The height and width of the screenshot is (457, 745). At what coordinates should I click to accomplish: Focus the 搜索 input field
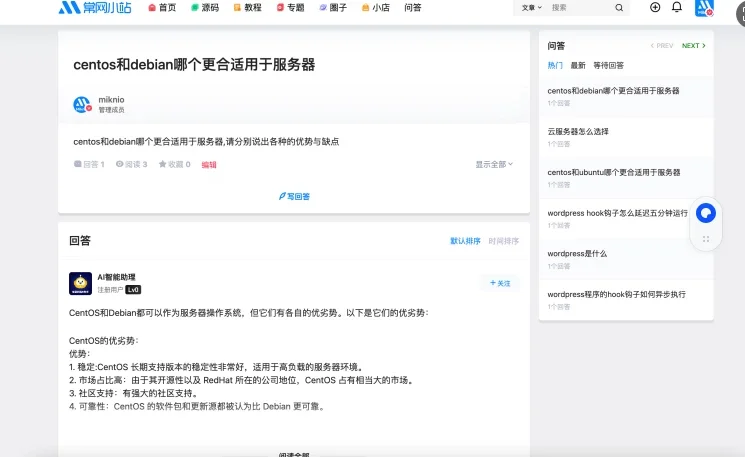click(x=580, y=8)
